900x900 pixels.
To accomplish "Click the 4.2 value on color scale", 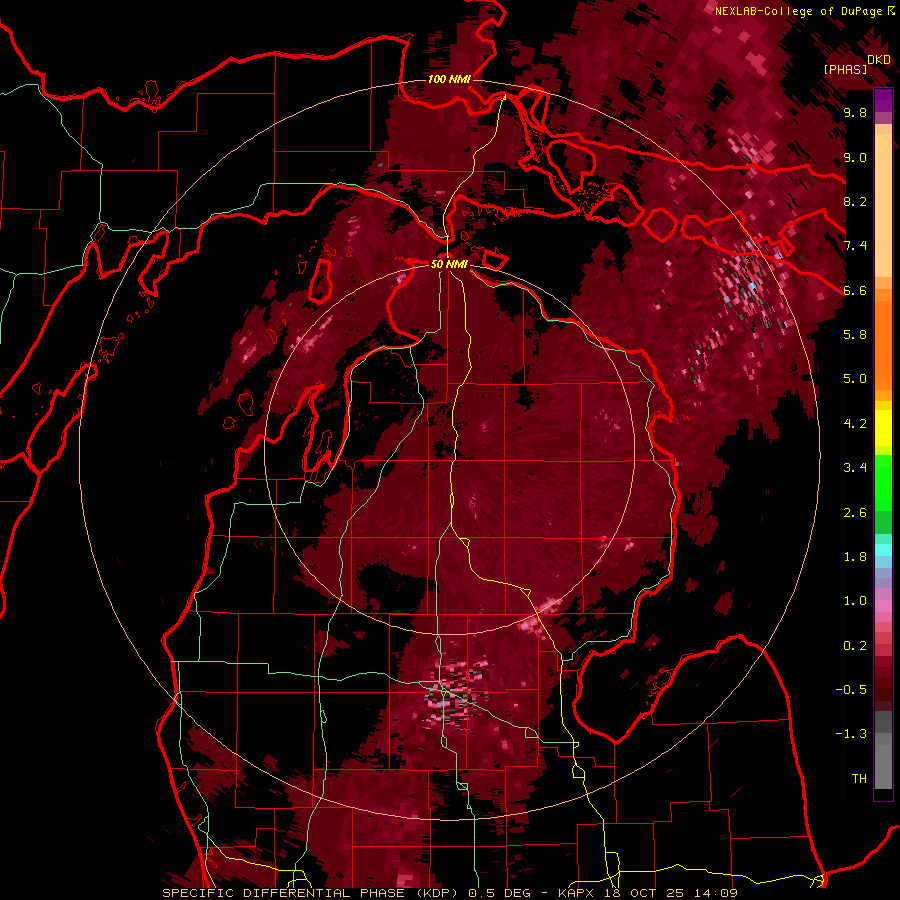I will [855, 424].
